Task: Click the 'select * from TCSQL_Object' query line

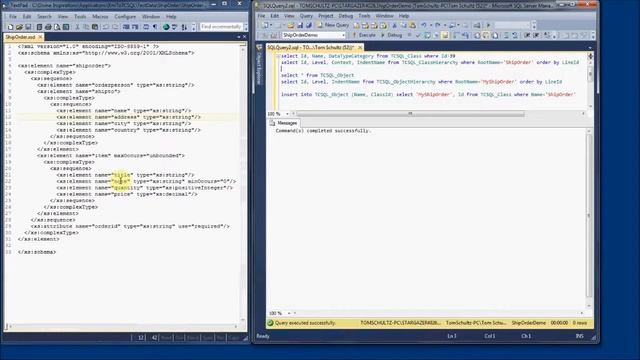Action: [x=318, y=75]
